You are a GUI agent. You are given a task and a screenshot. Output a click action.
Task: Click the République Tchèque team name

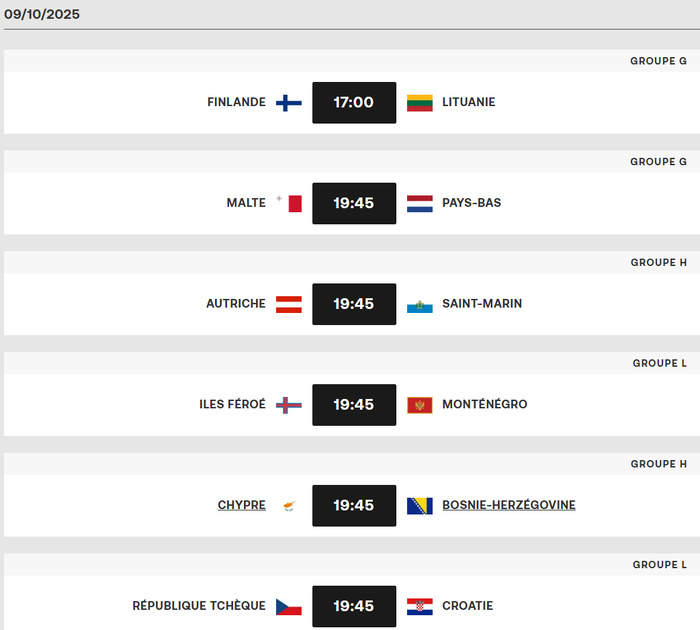199,606
